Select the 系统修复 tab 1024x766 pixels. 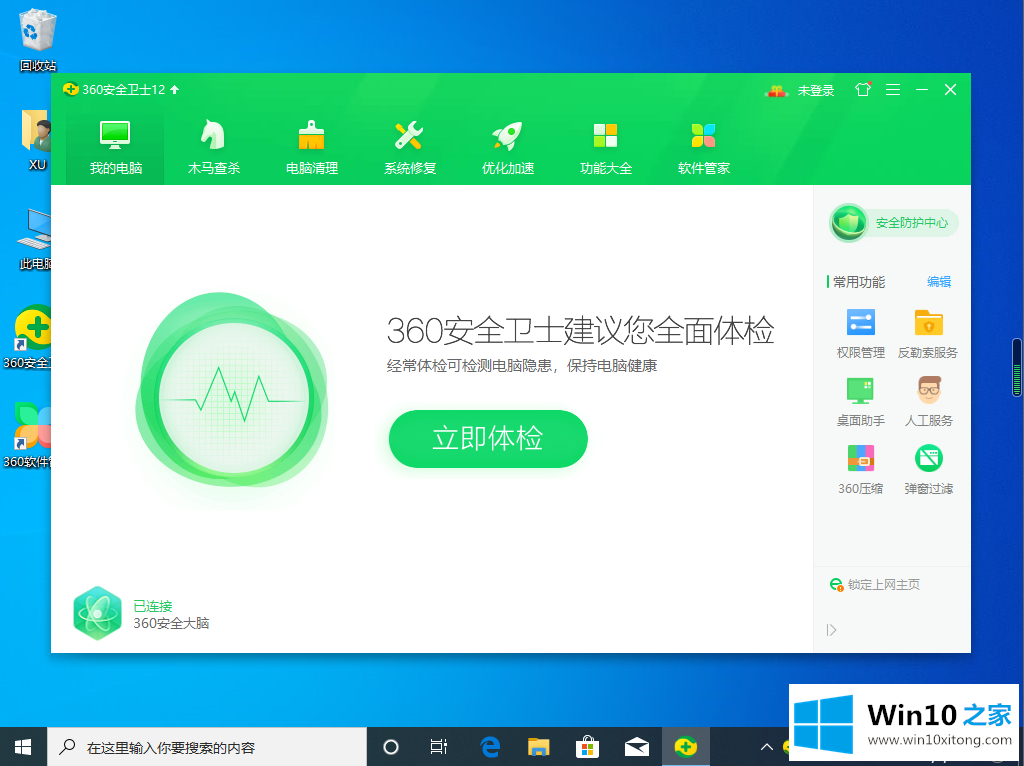coord(409,148)
